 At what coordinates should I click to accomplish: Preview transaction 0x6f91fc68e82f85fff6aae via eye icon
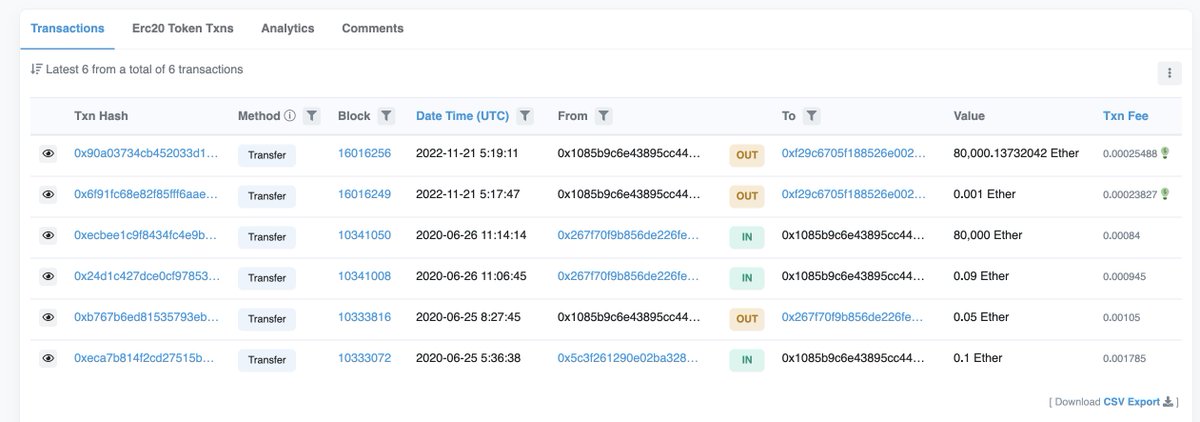tap(47, 195)
